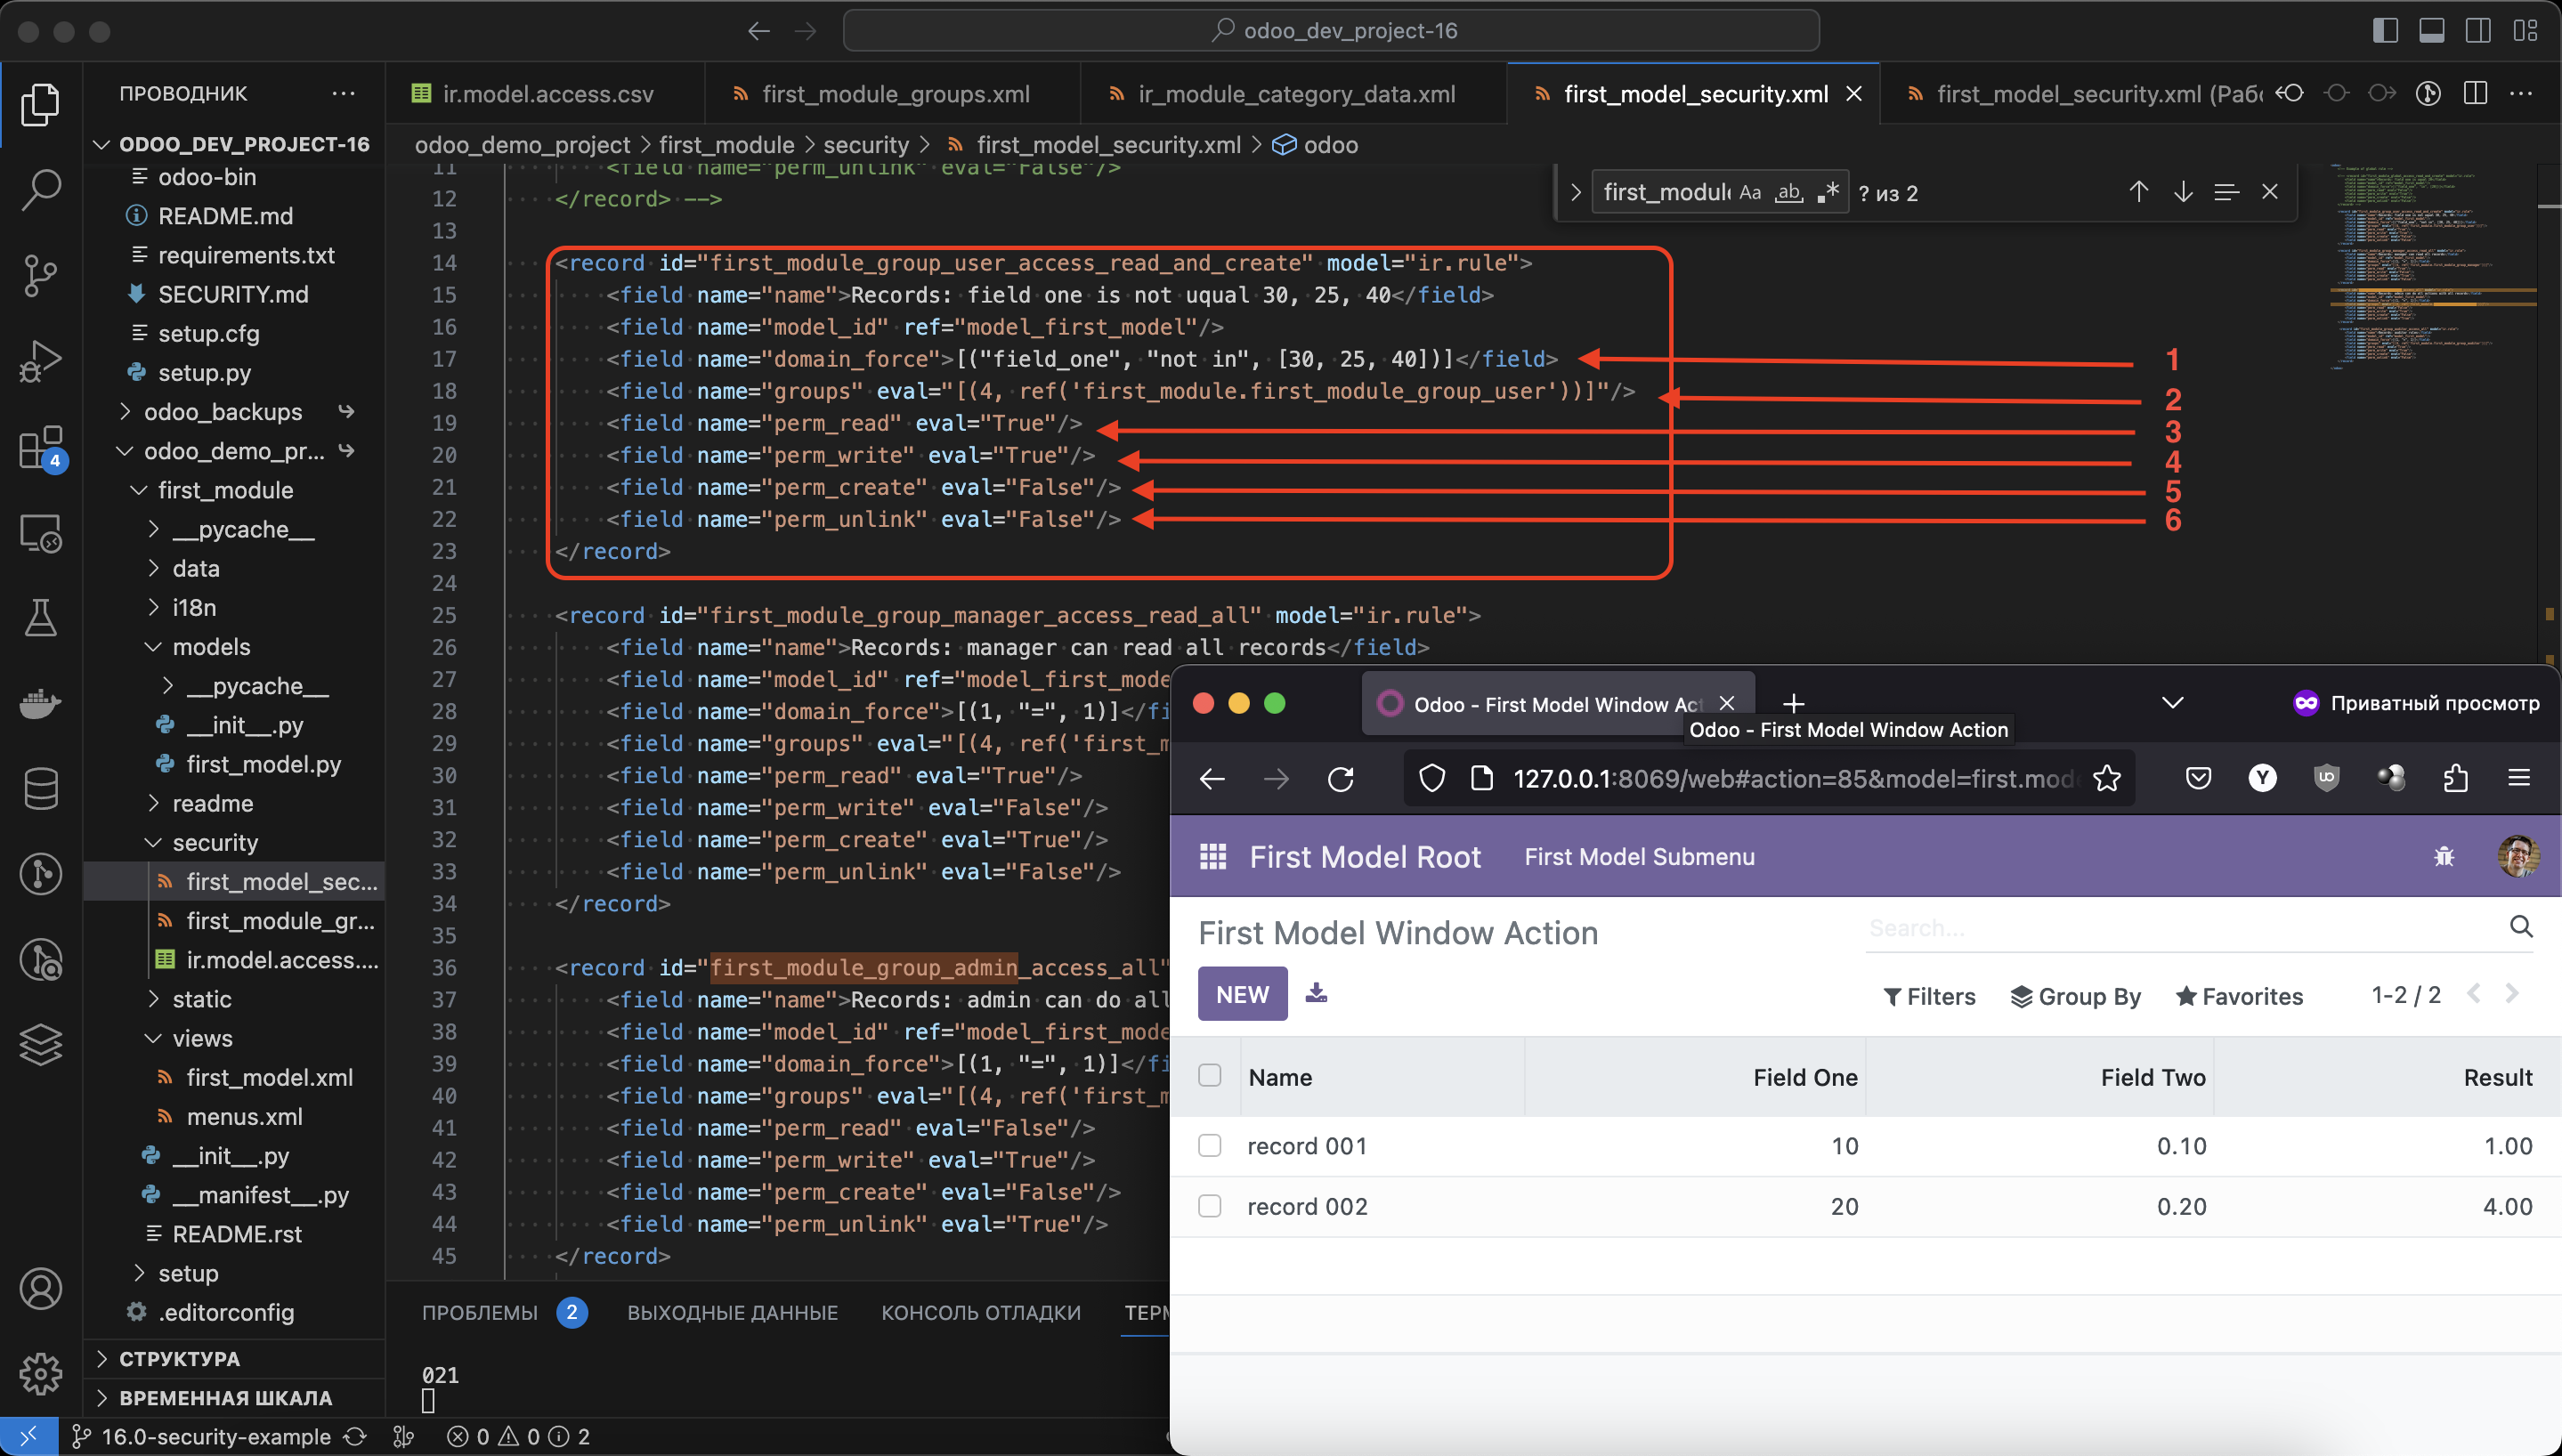This screenshot has height=1456, width=2562.
Task: Click the Odoo debug bug icon
Action: click(x=2443, y=857)
